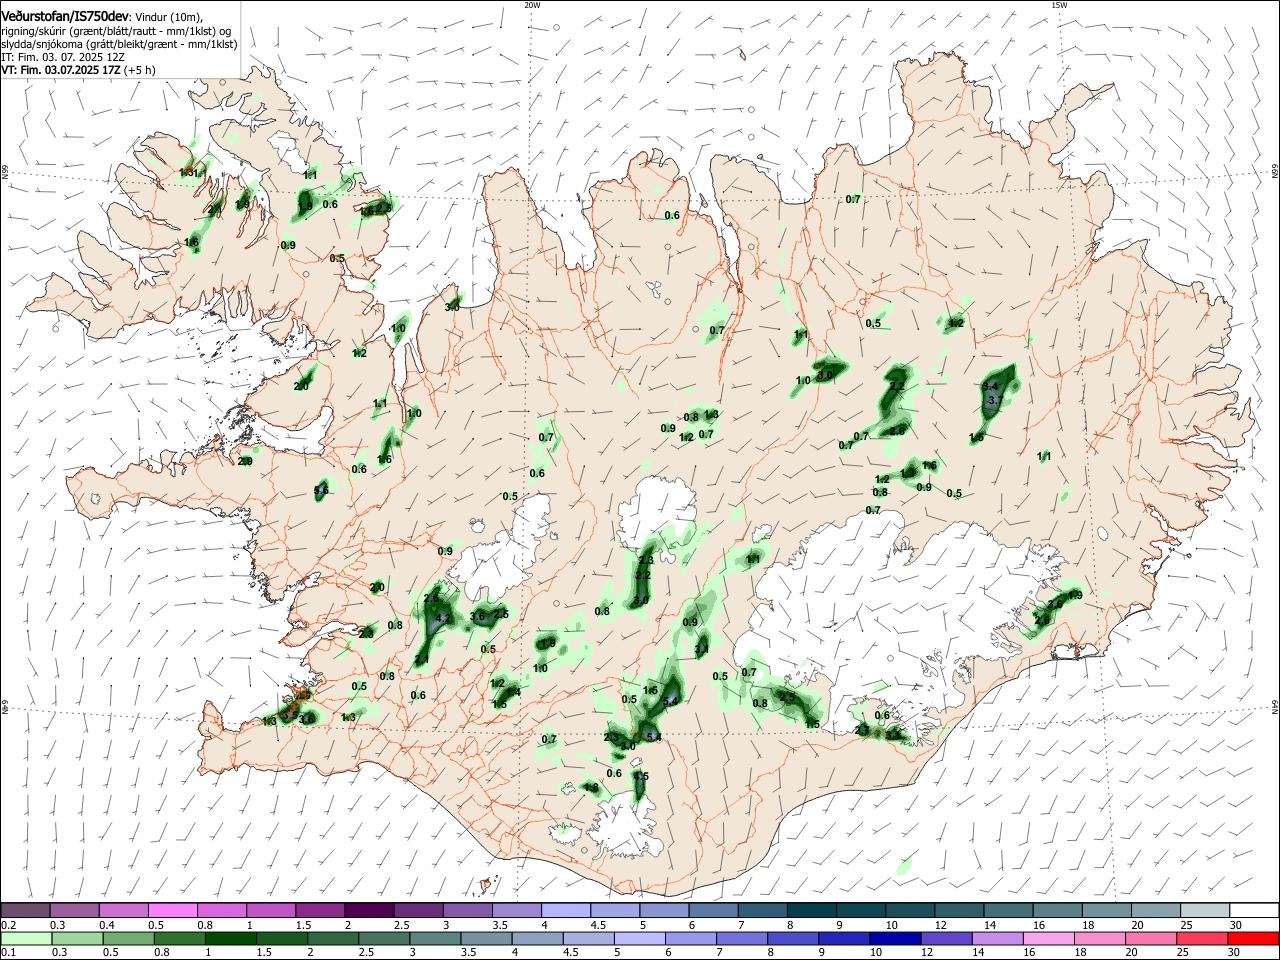
Task: Click the 0.2 label under the top legend row
Action: click(8, 925)
